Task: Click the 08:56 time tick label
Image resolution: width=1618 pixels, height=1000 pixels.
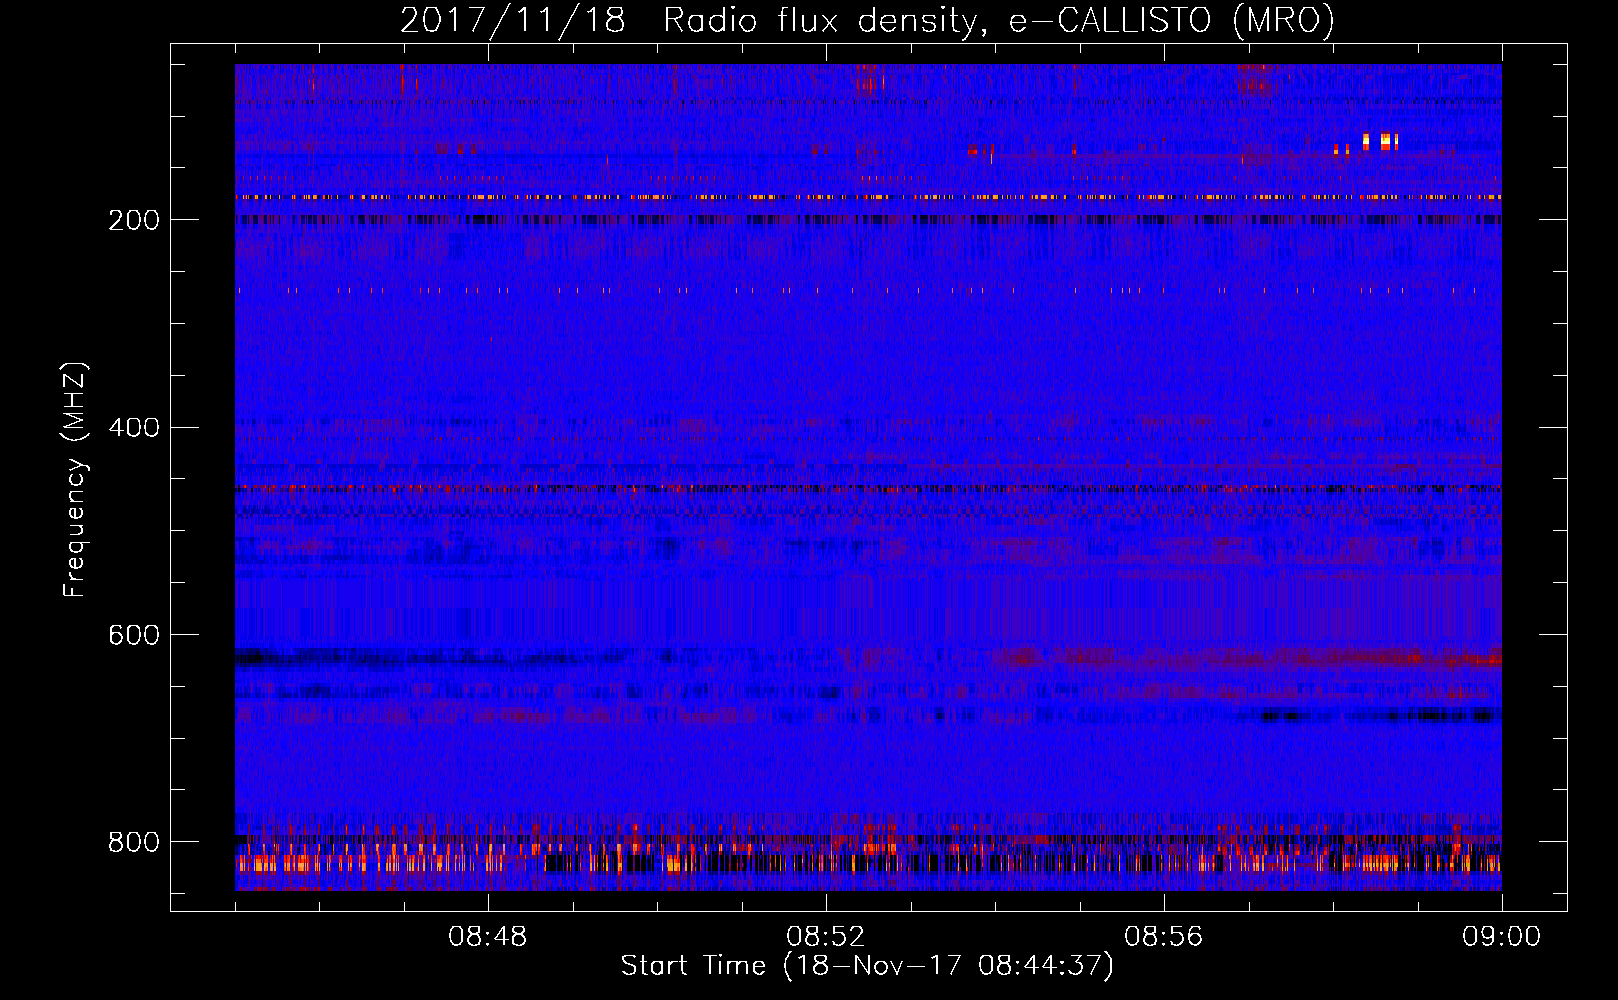Action: [x=1164, y=937]
